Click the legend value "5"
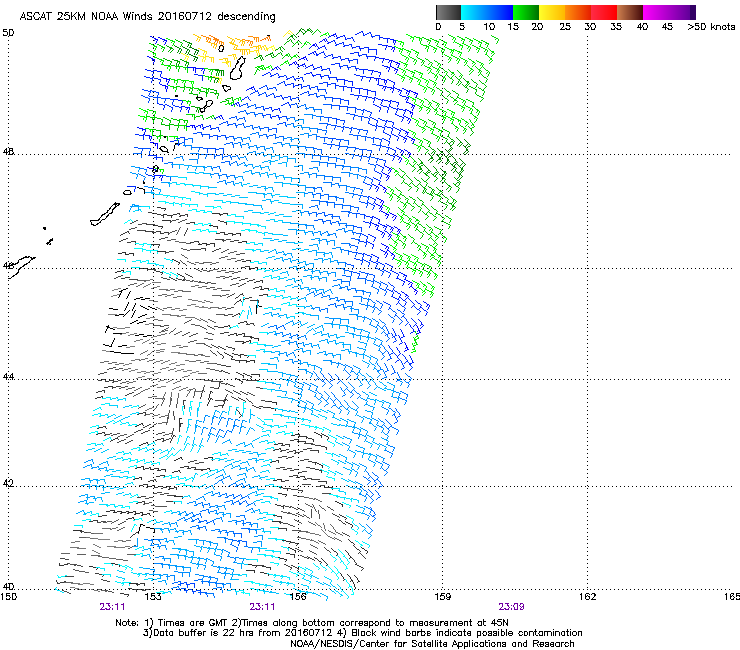The height and width of the screenshot is (650, 740). click(462, 26)
